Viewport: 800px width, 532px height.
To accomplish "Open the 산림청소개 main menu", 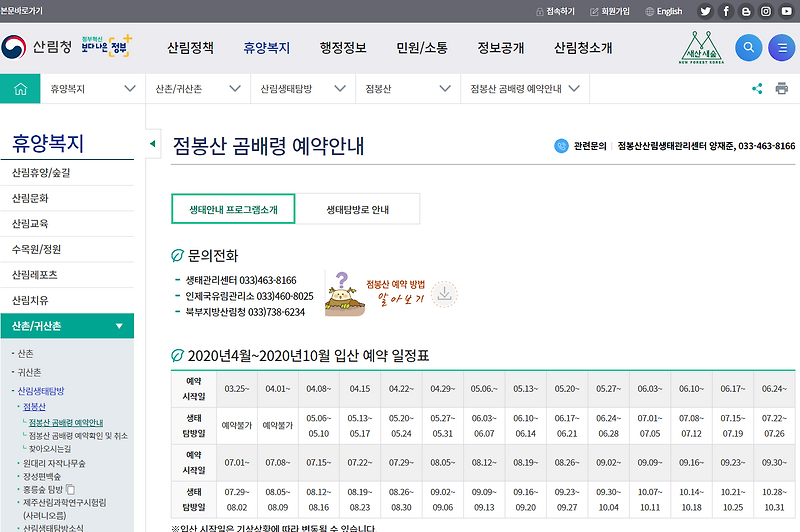I will click(583, 48).
